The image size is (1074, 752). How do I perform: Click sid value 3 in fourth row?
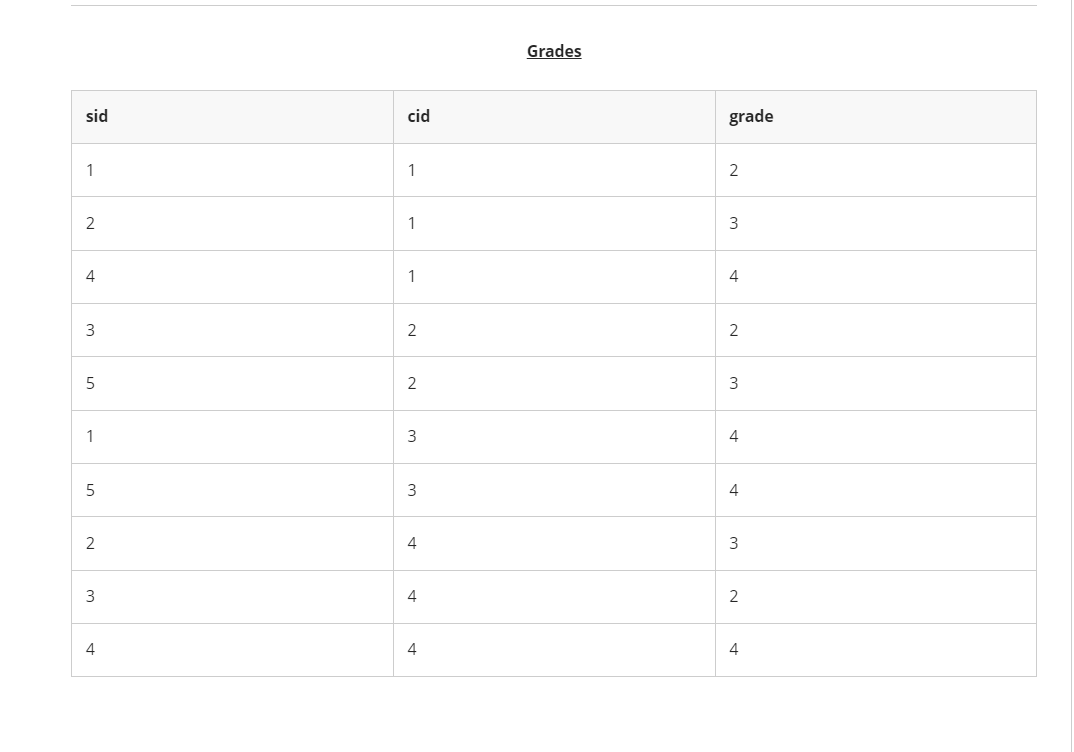click(x=90, y=330)
